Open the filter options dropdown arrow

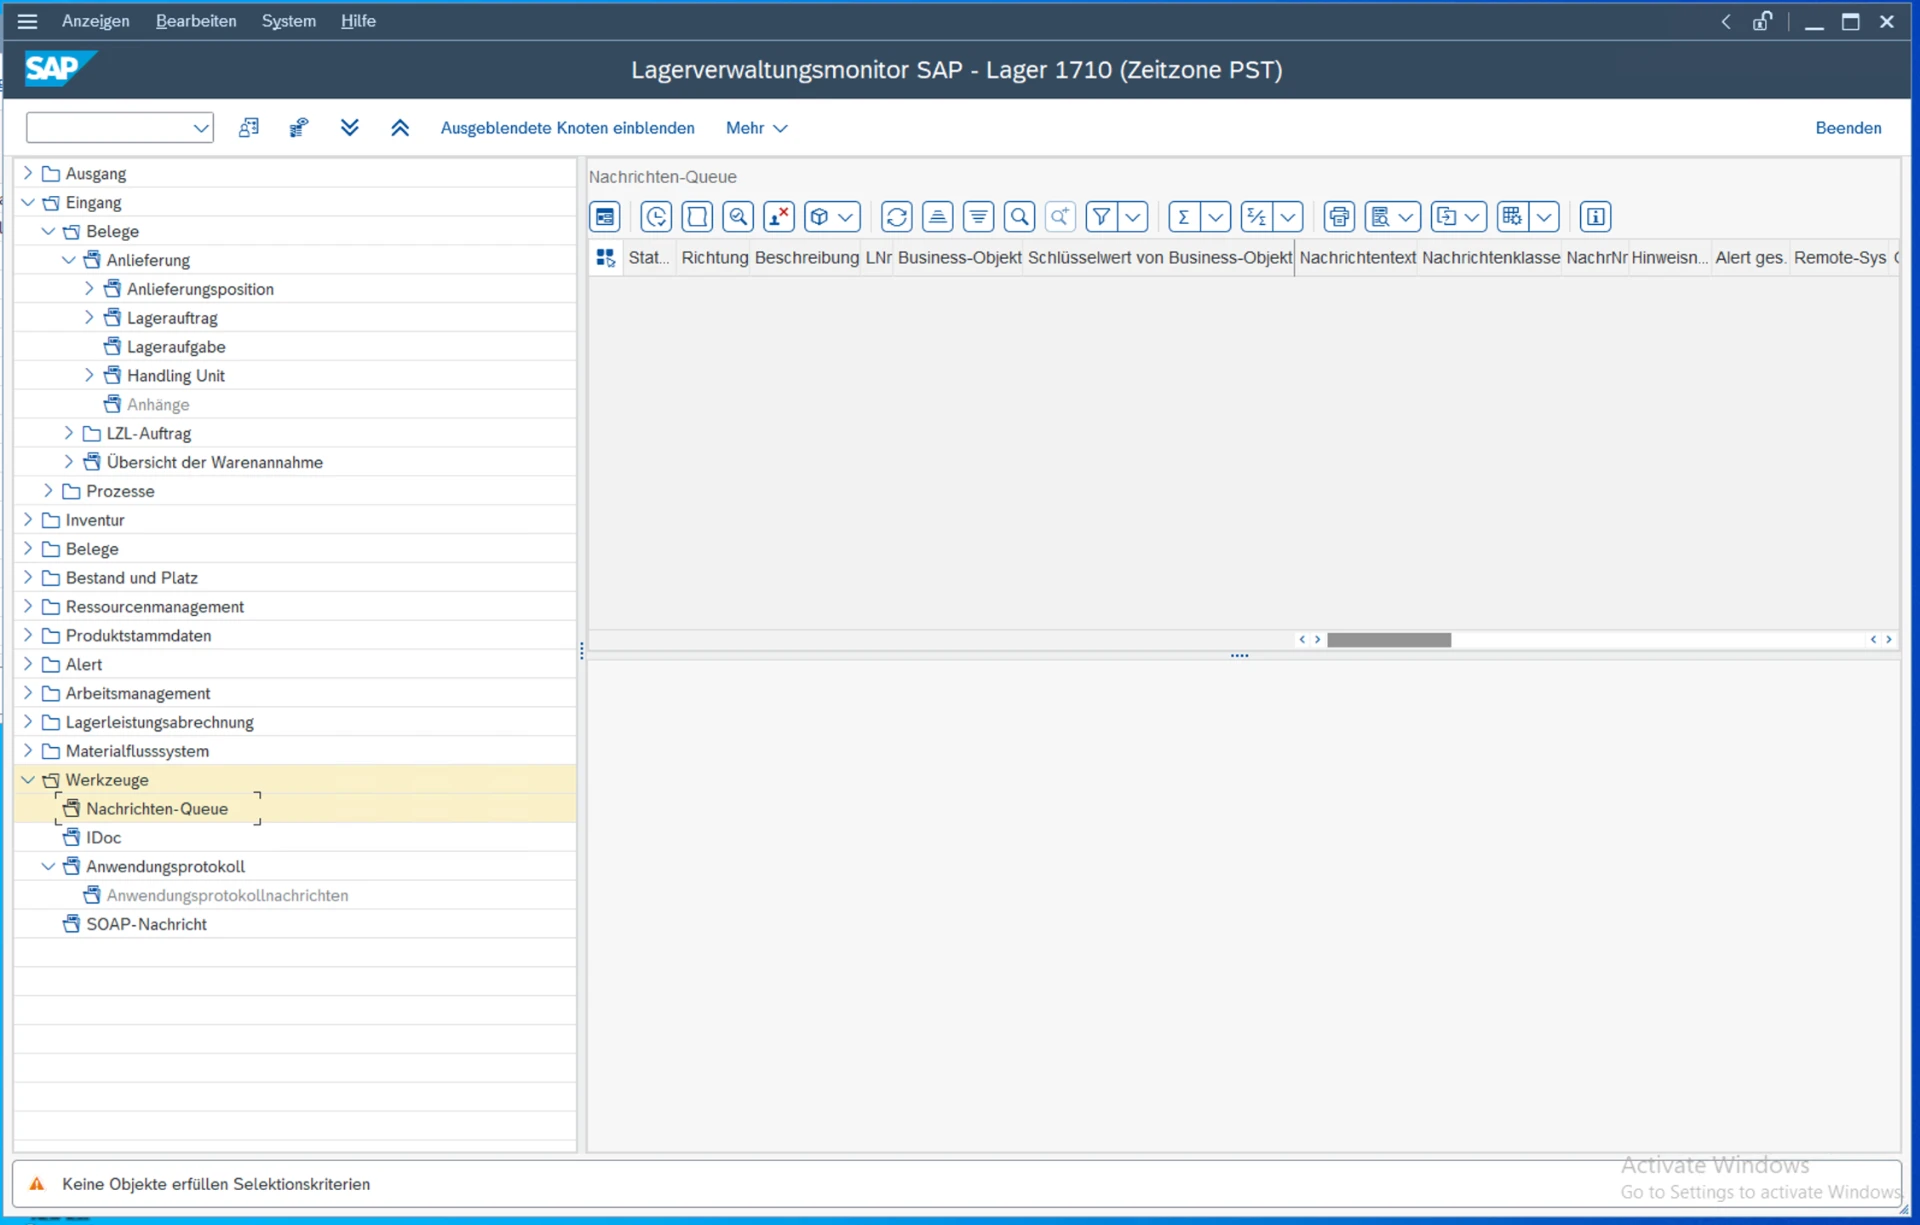click(x=1133, y=217)
